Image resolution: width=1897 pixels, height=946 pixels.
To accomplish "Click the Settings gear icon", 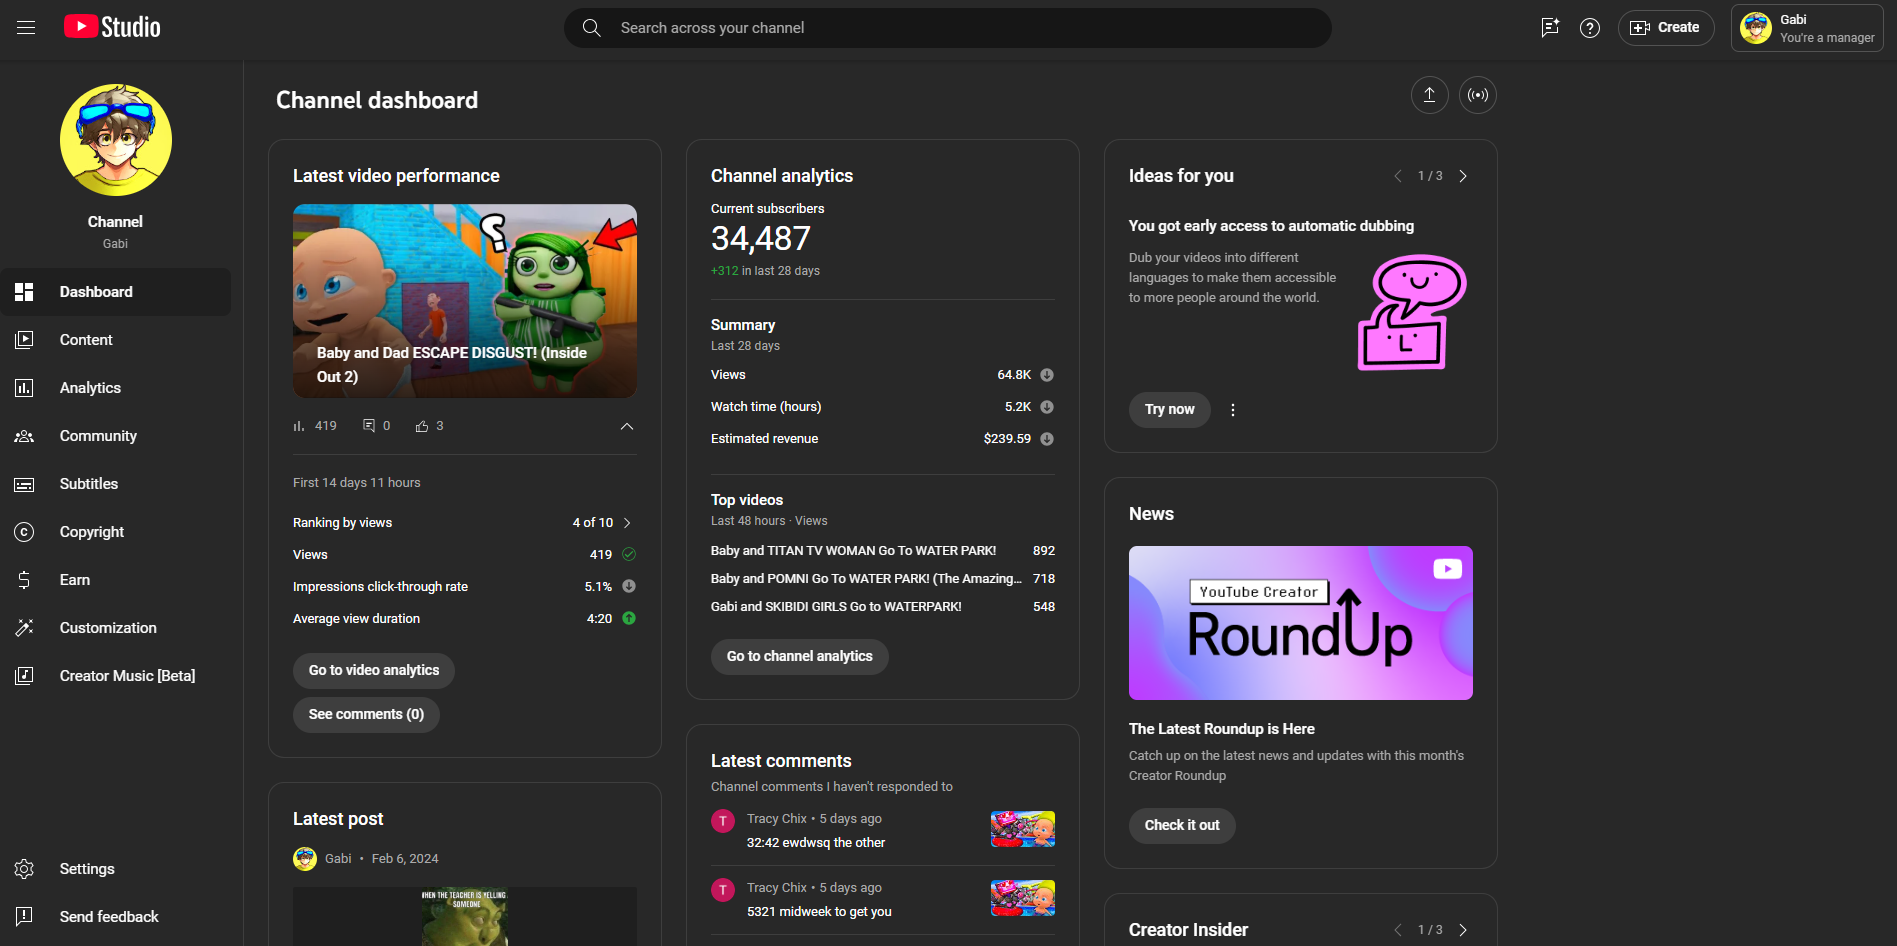I will pyautogui.click(x=24, y=869).
